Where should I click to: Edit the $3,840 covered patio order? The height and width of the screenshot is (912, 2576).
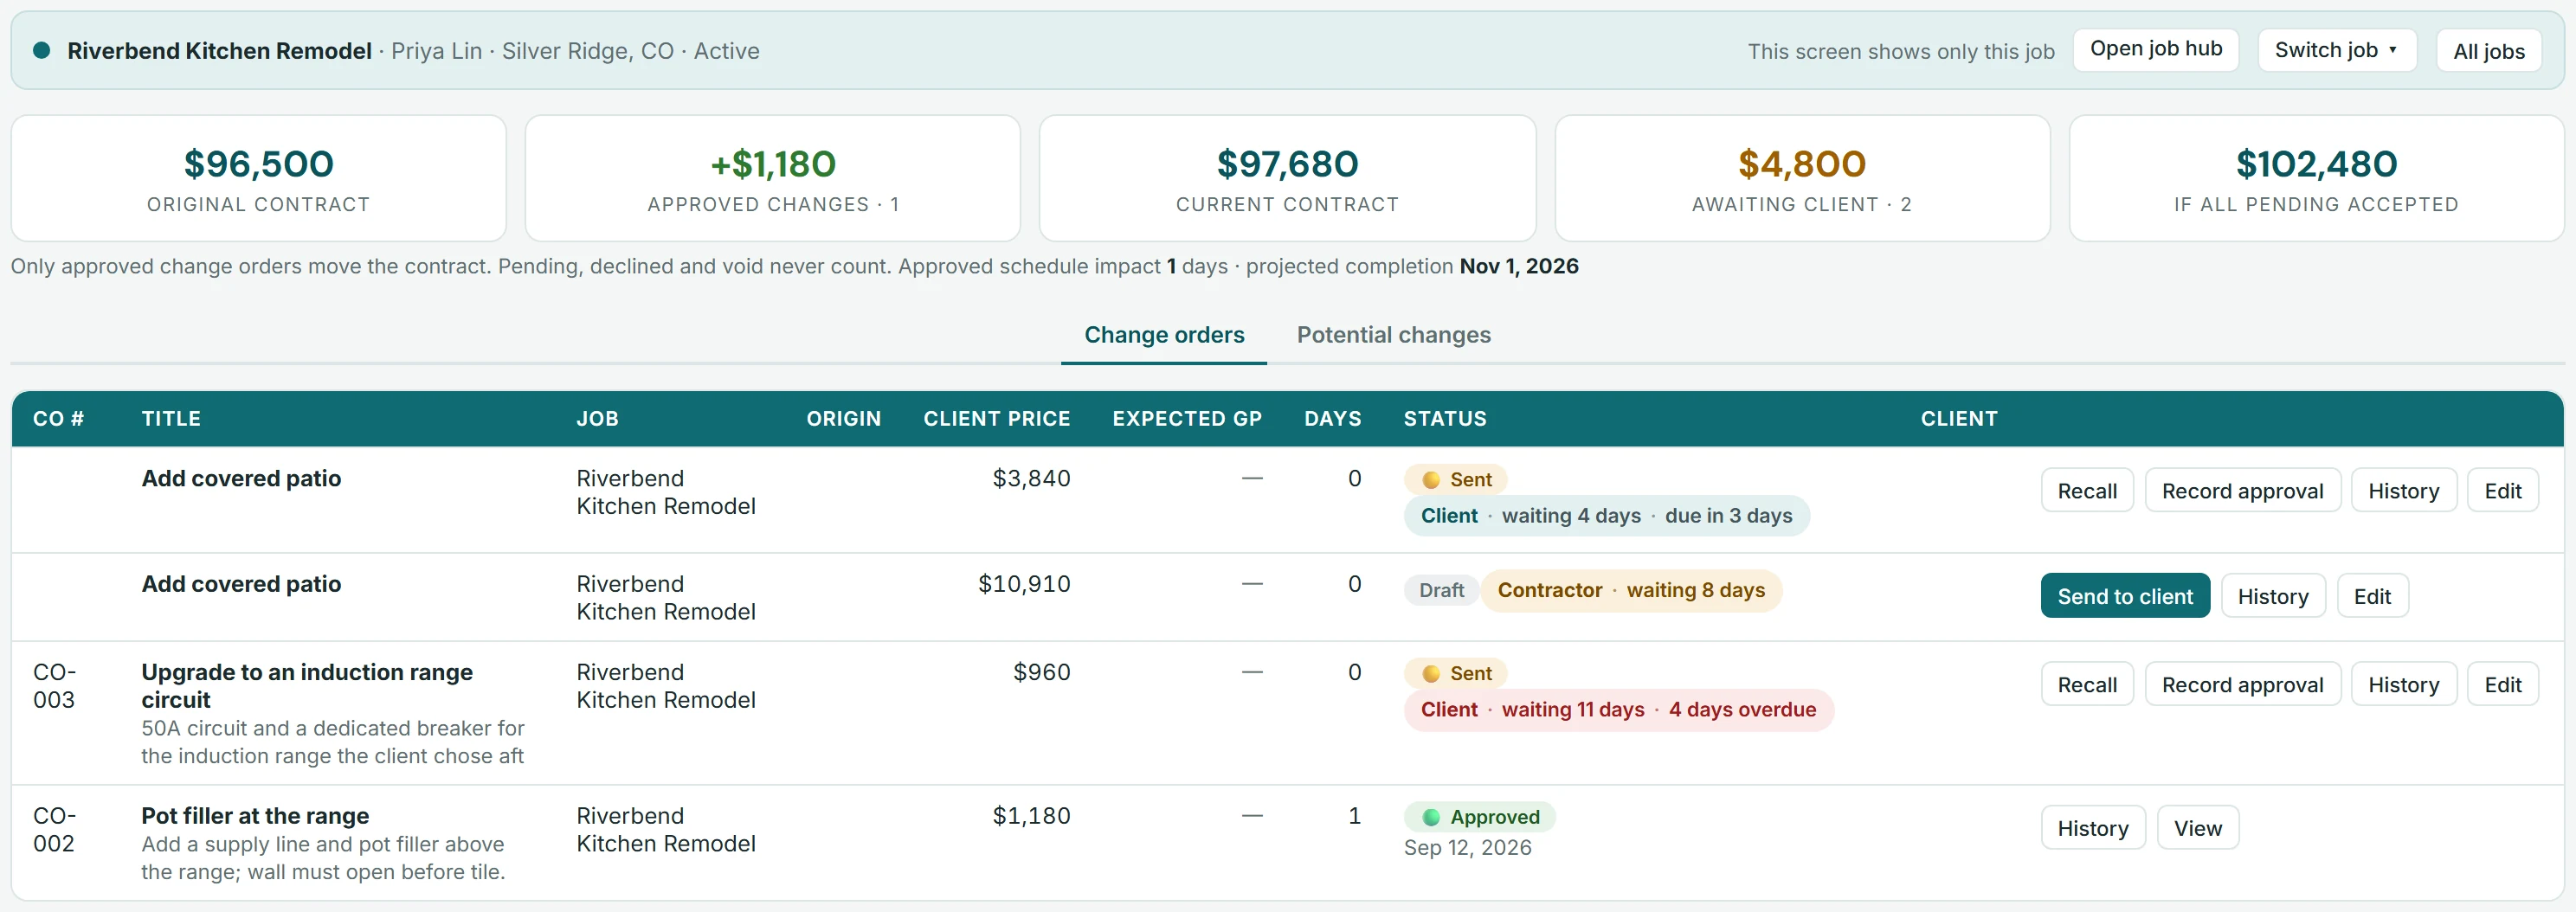pos(2502,491)
